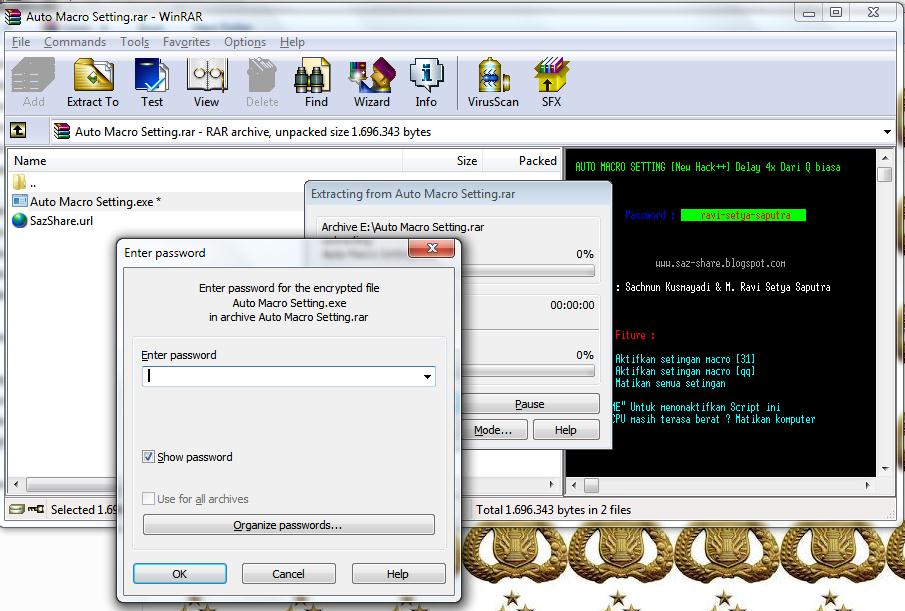Click the WinRAR title bar icon
The height and width of the screenshot is (611, 905).
pyautogui.click(x=13, y=17)
